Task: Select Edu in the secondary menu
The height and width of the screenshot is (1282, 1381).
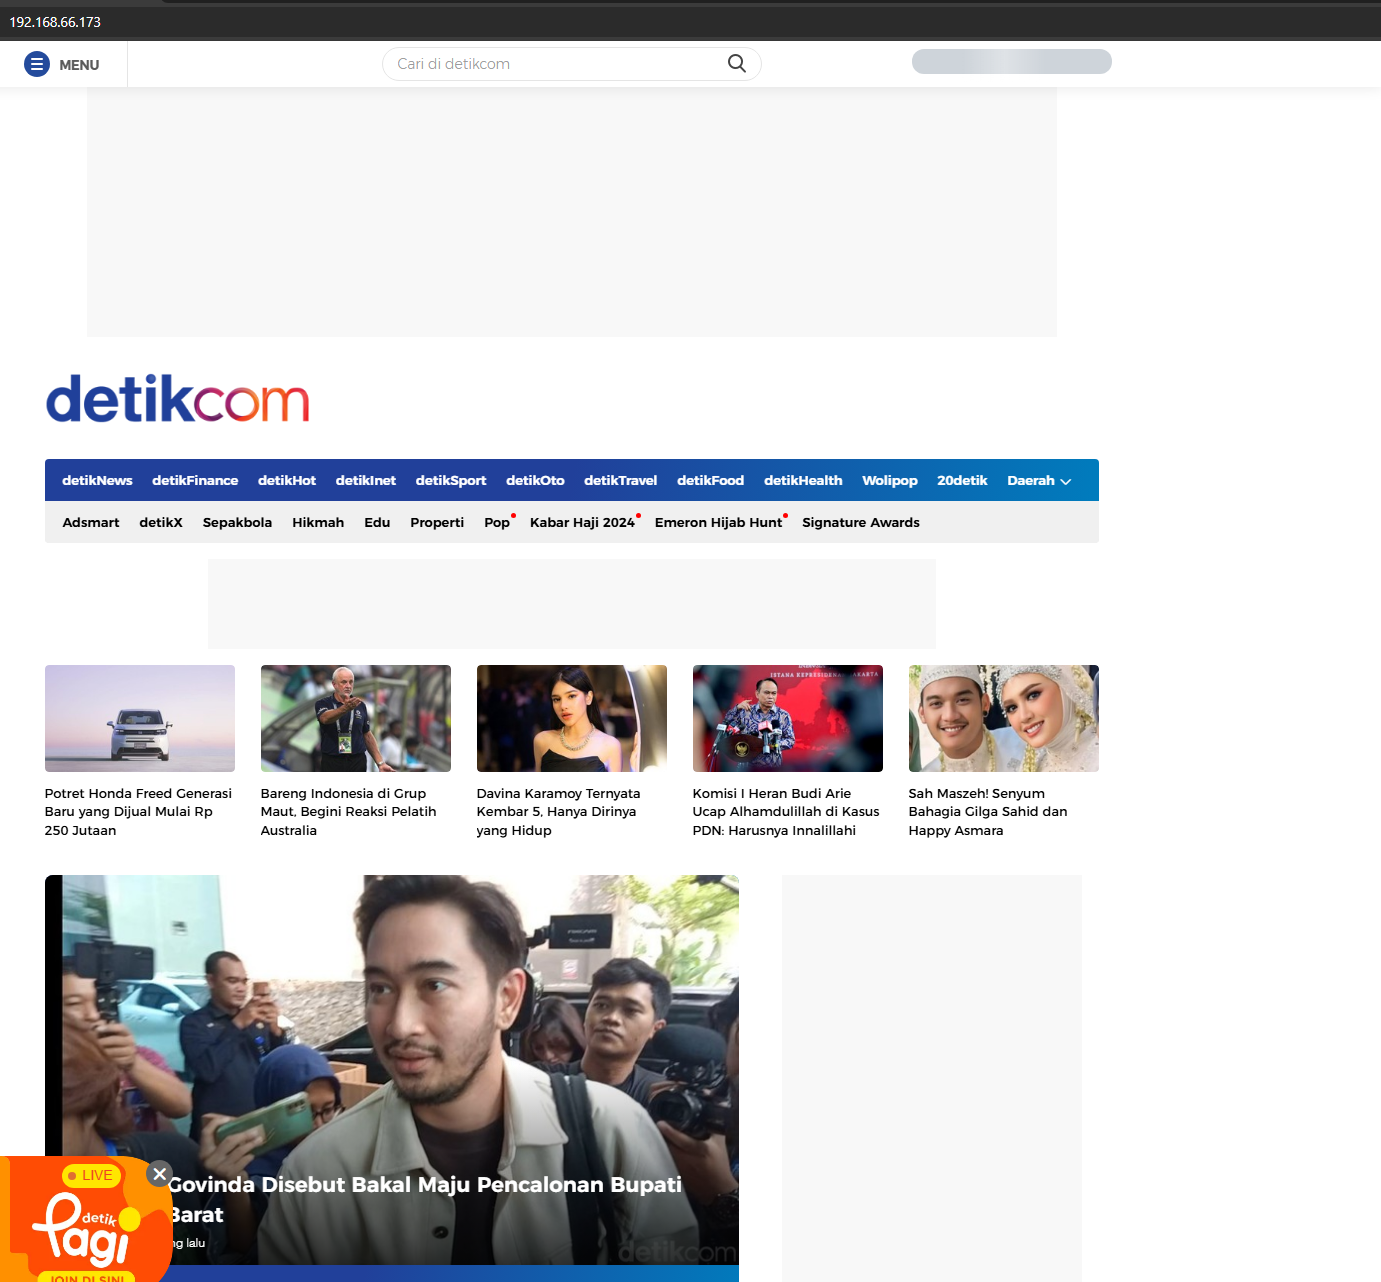Action: (x=377, y=523)
